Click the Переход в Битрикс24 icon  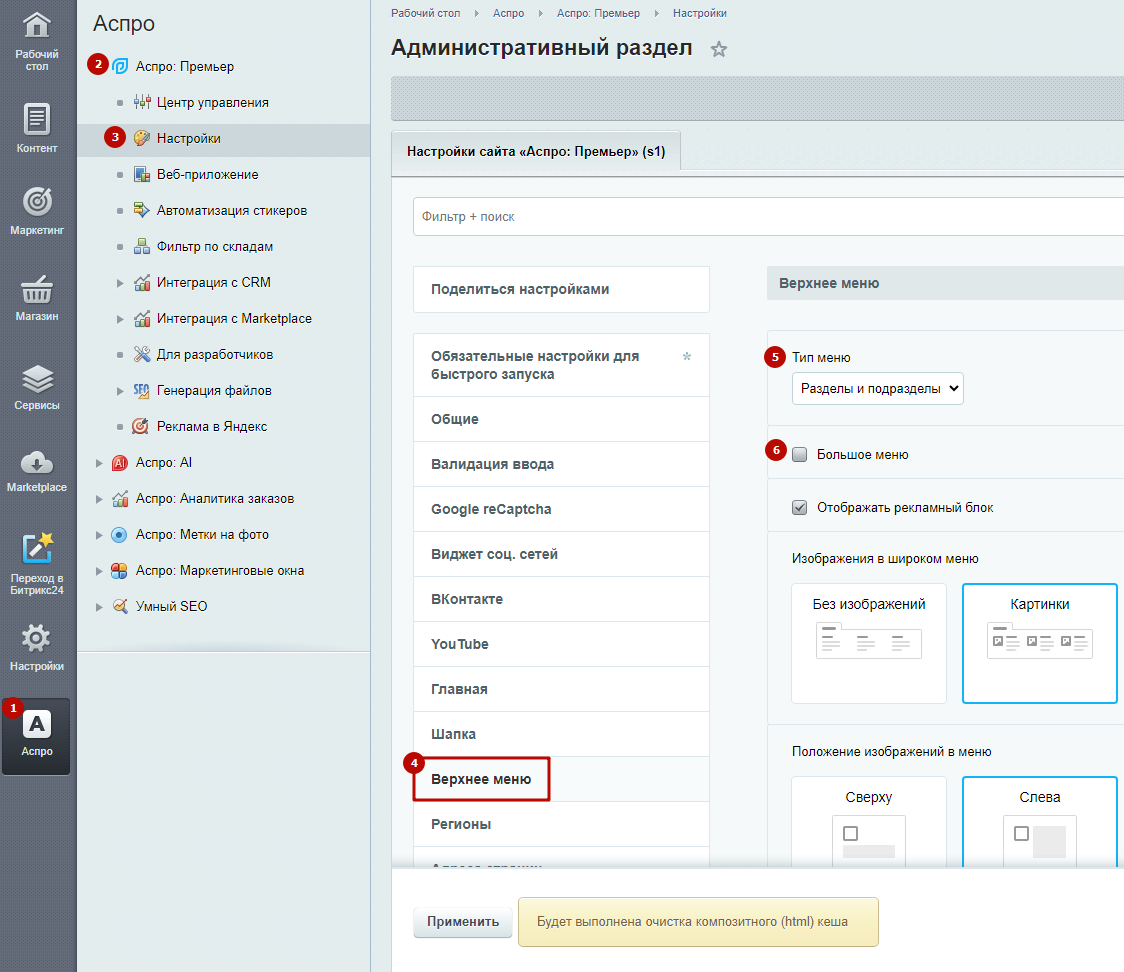pyautogui.click(x=37, y=548)
